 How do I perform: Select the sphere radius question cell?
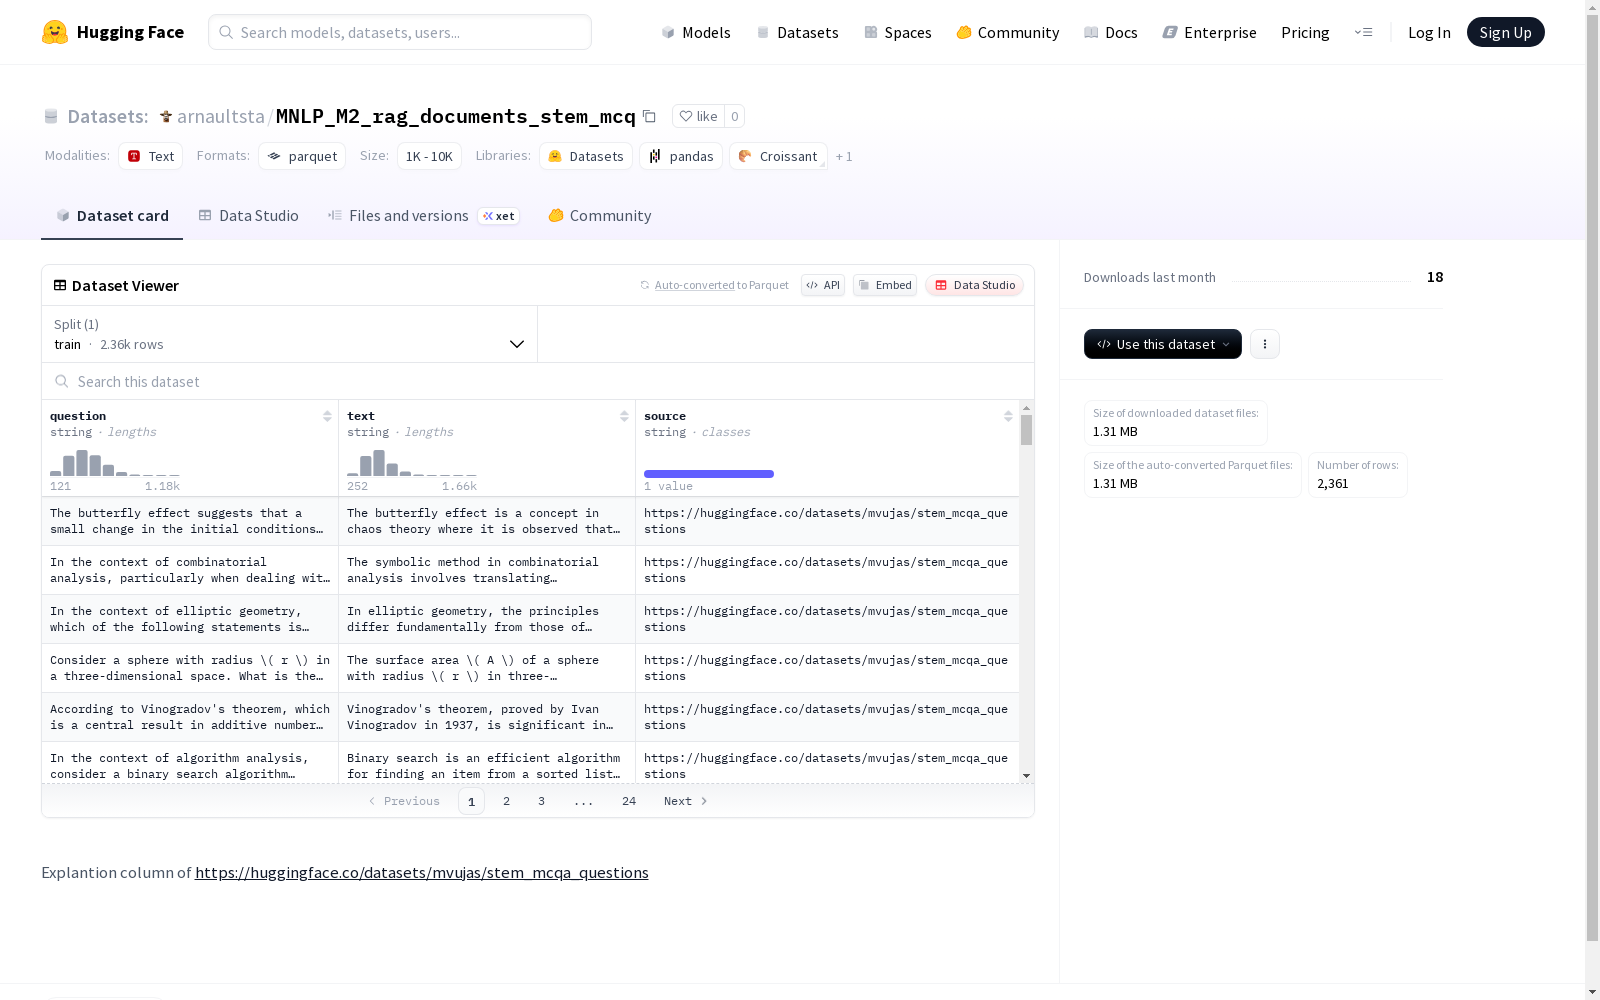pyautogui.click(x=190, y=668)
